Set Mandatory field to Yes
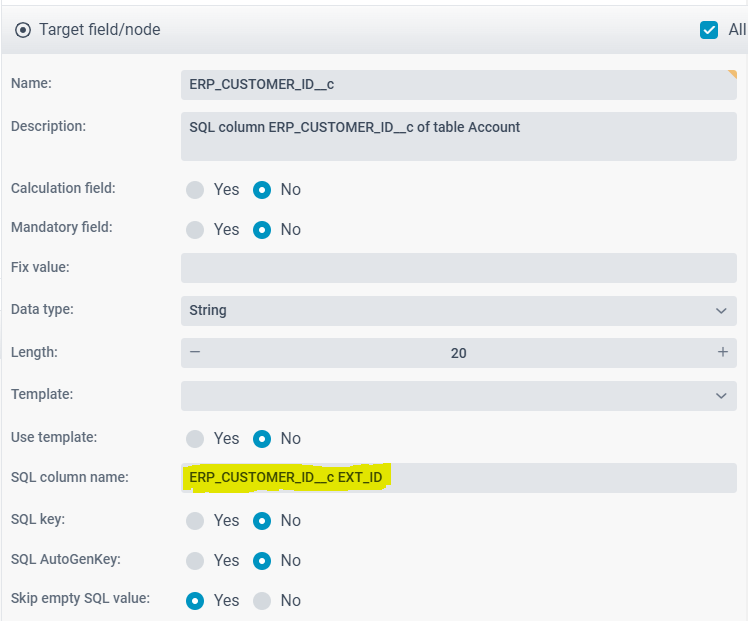Image resolution: width=748 pixels, height=621 pixels. pos(195,230)
